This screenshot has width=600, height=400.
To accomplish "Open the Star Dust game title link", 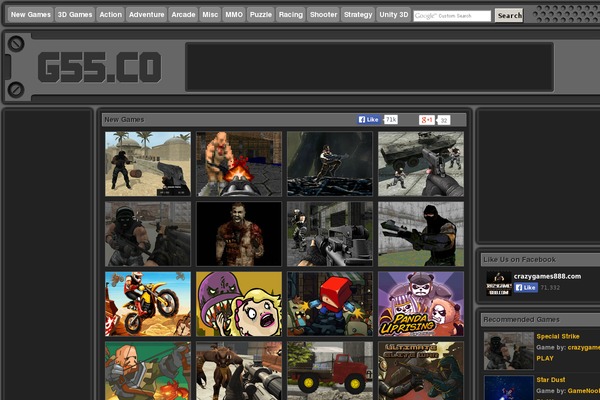I will click(x=551, y=380).
